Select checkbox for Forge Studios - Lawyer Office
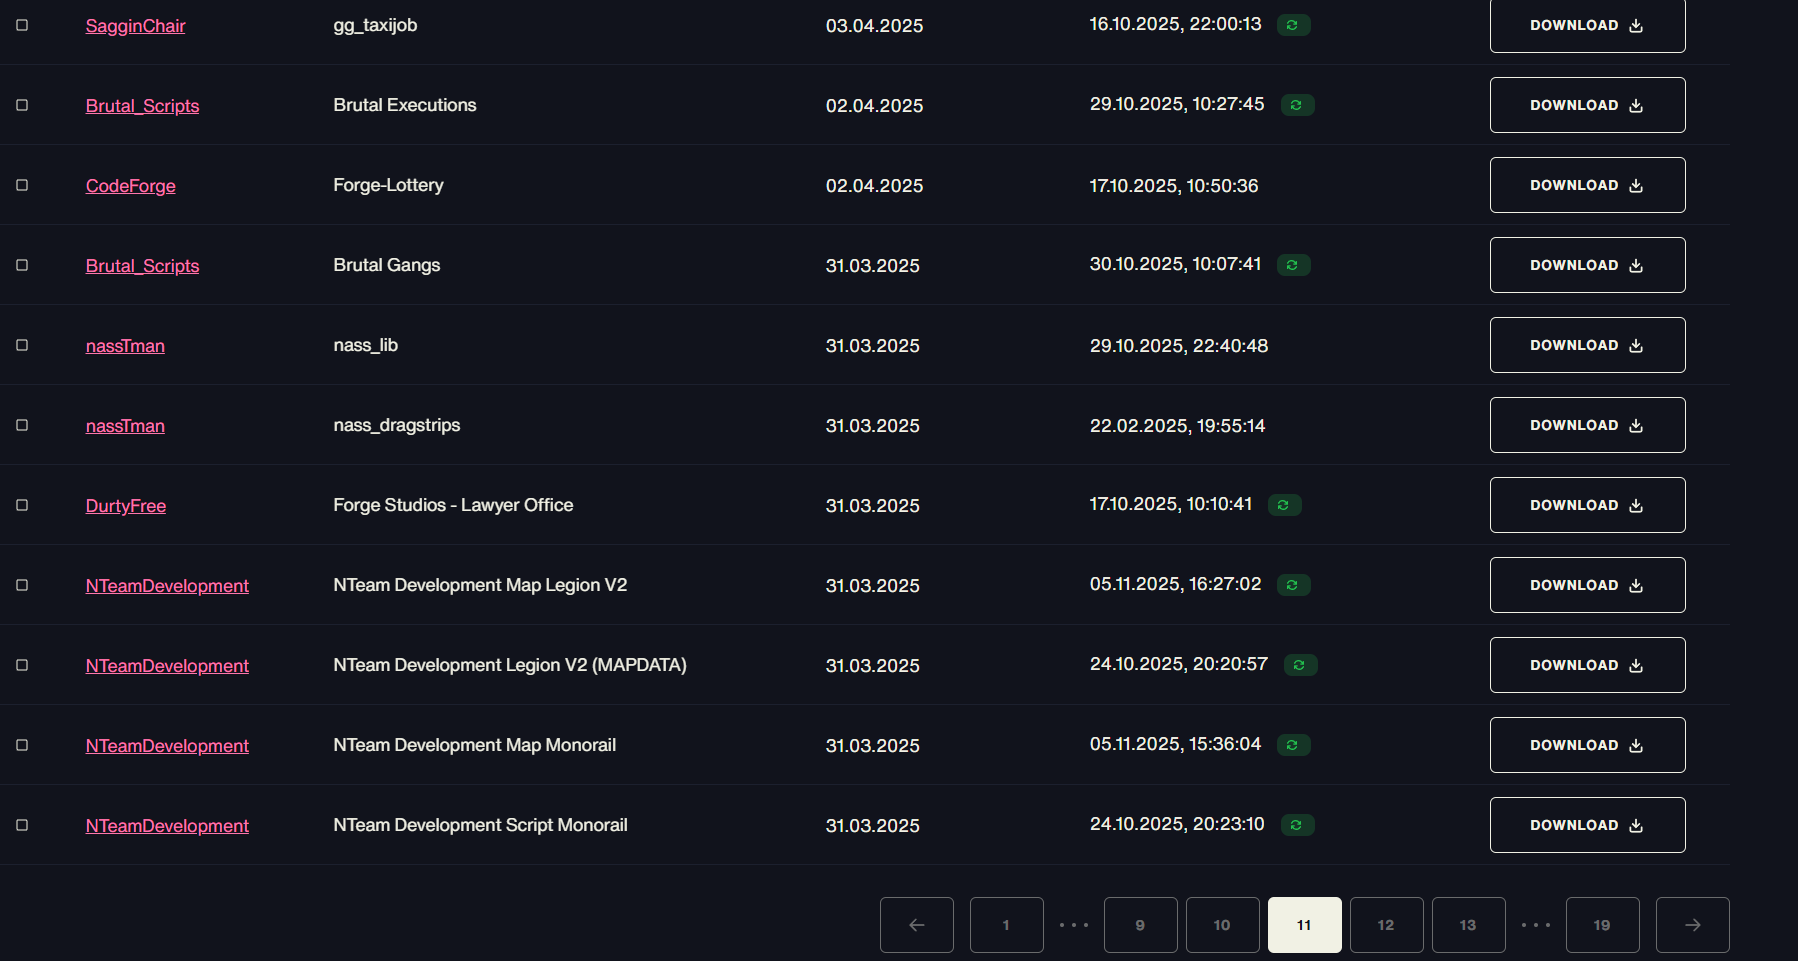The width and height of the screenshot is (1798, 961). click(x=22, y=505)
